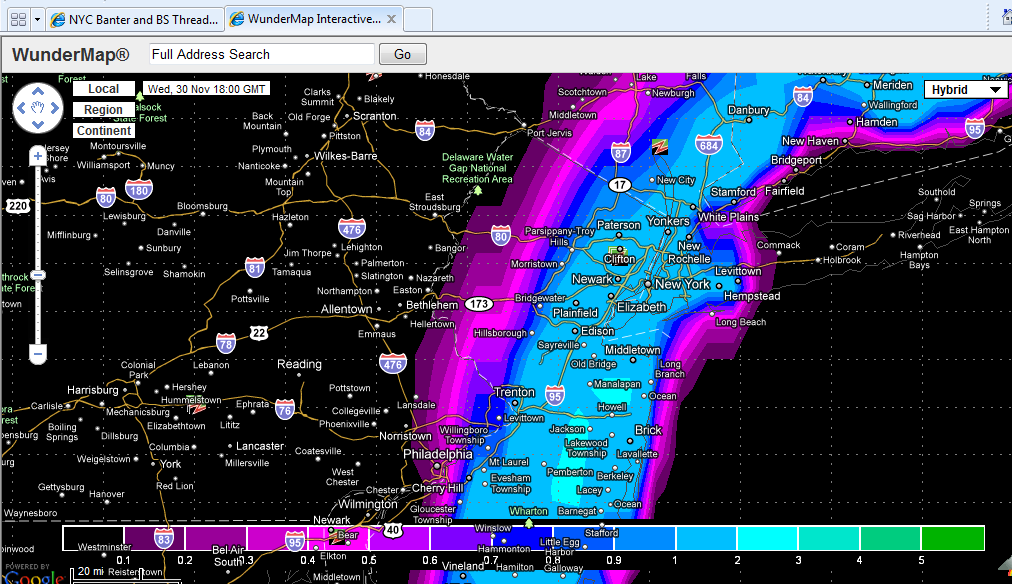
Task: Click the Go search button
Action: [402, 54]
